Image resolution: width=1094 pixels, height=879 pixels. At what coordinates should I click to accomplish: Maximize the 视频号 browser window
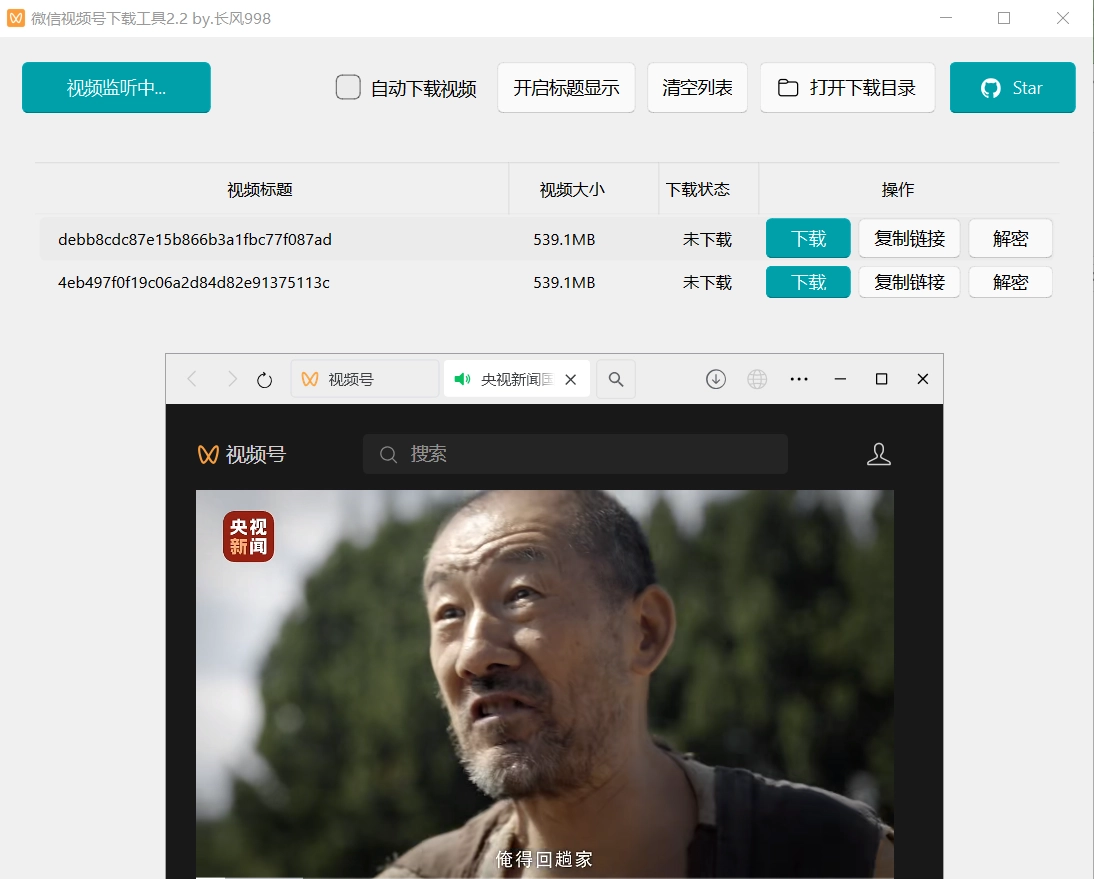[881, 379]
